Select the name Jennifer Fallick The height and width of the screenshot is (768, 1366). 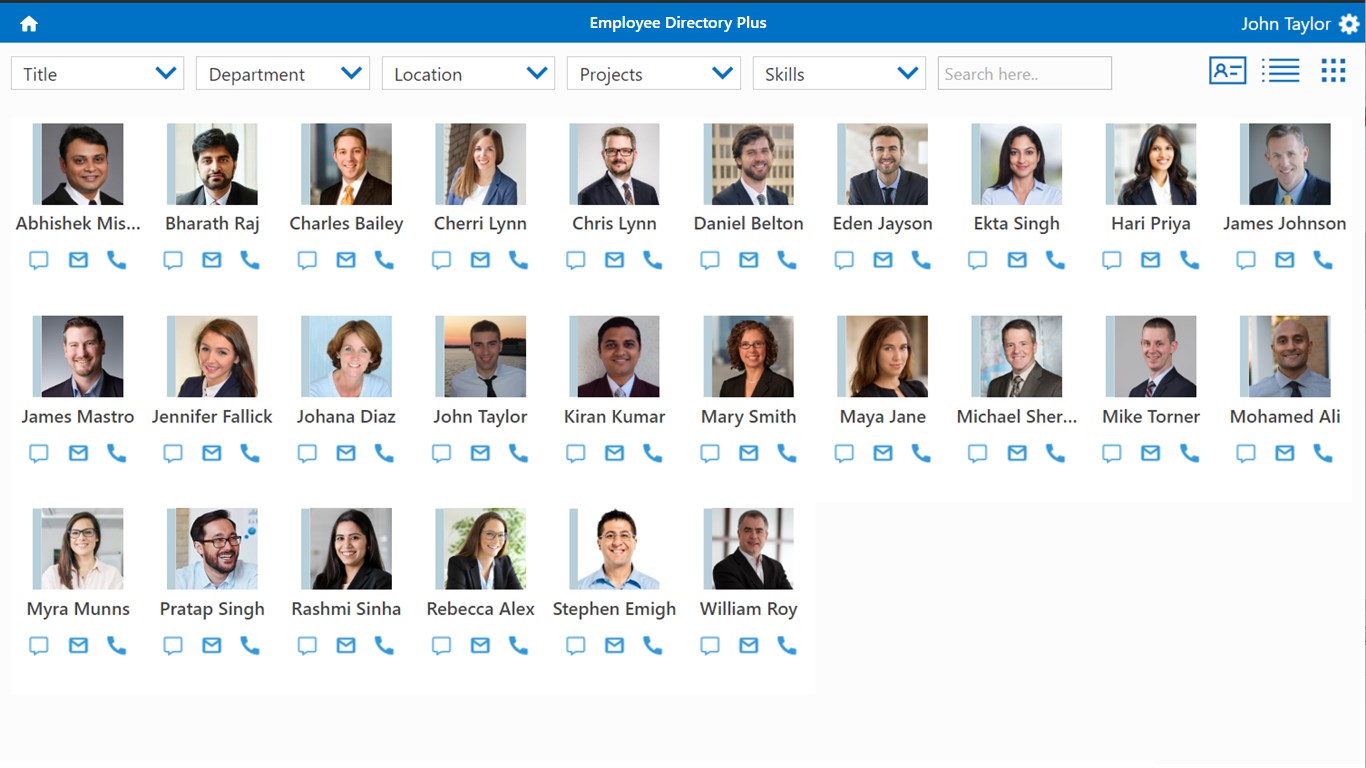[212, 416]
